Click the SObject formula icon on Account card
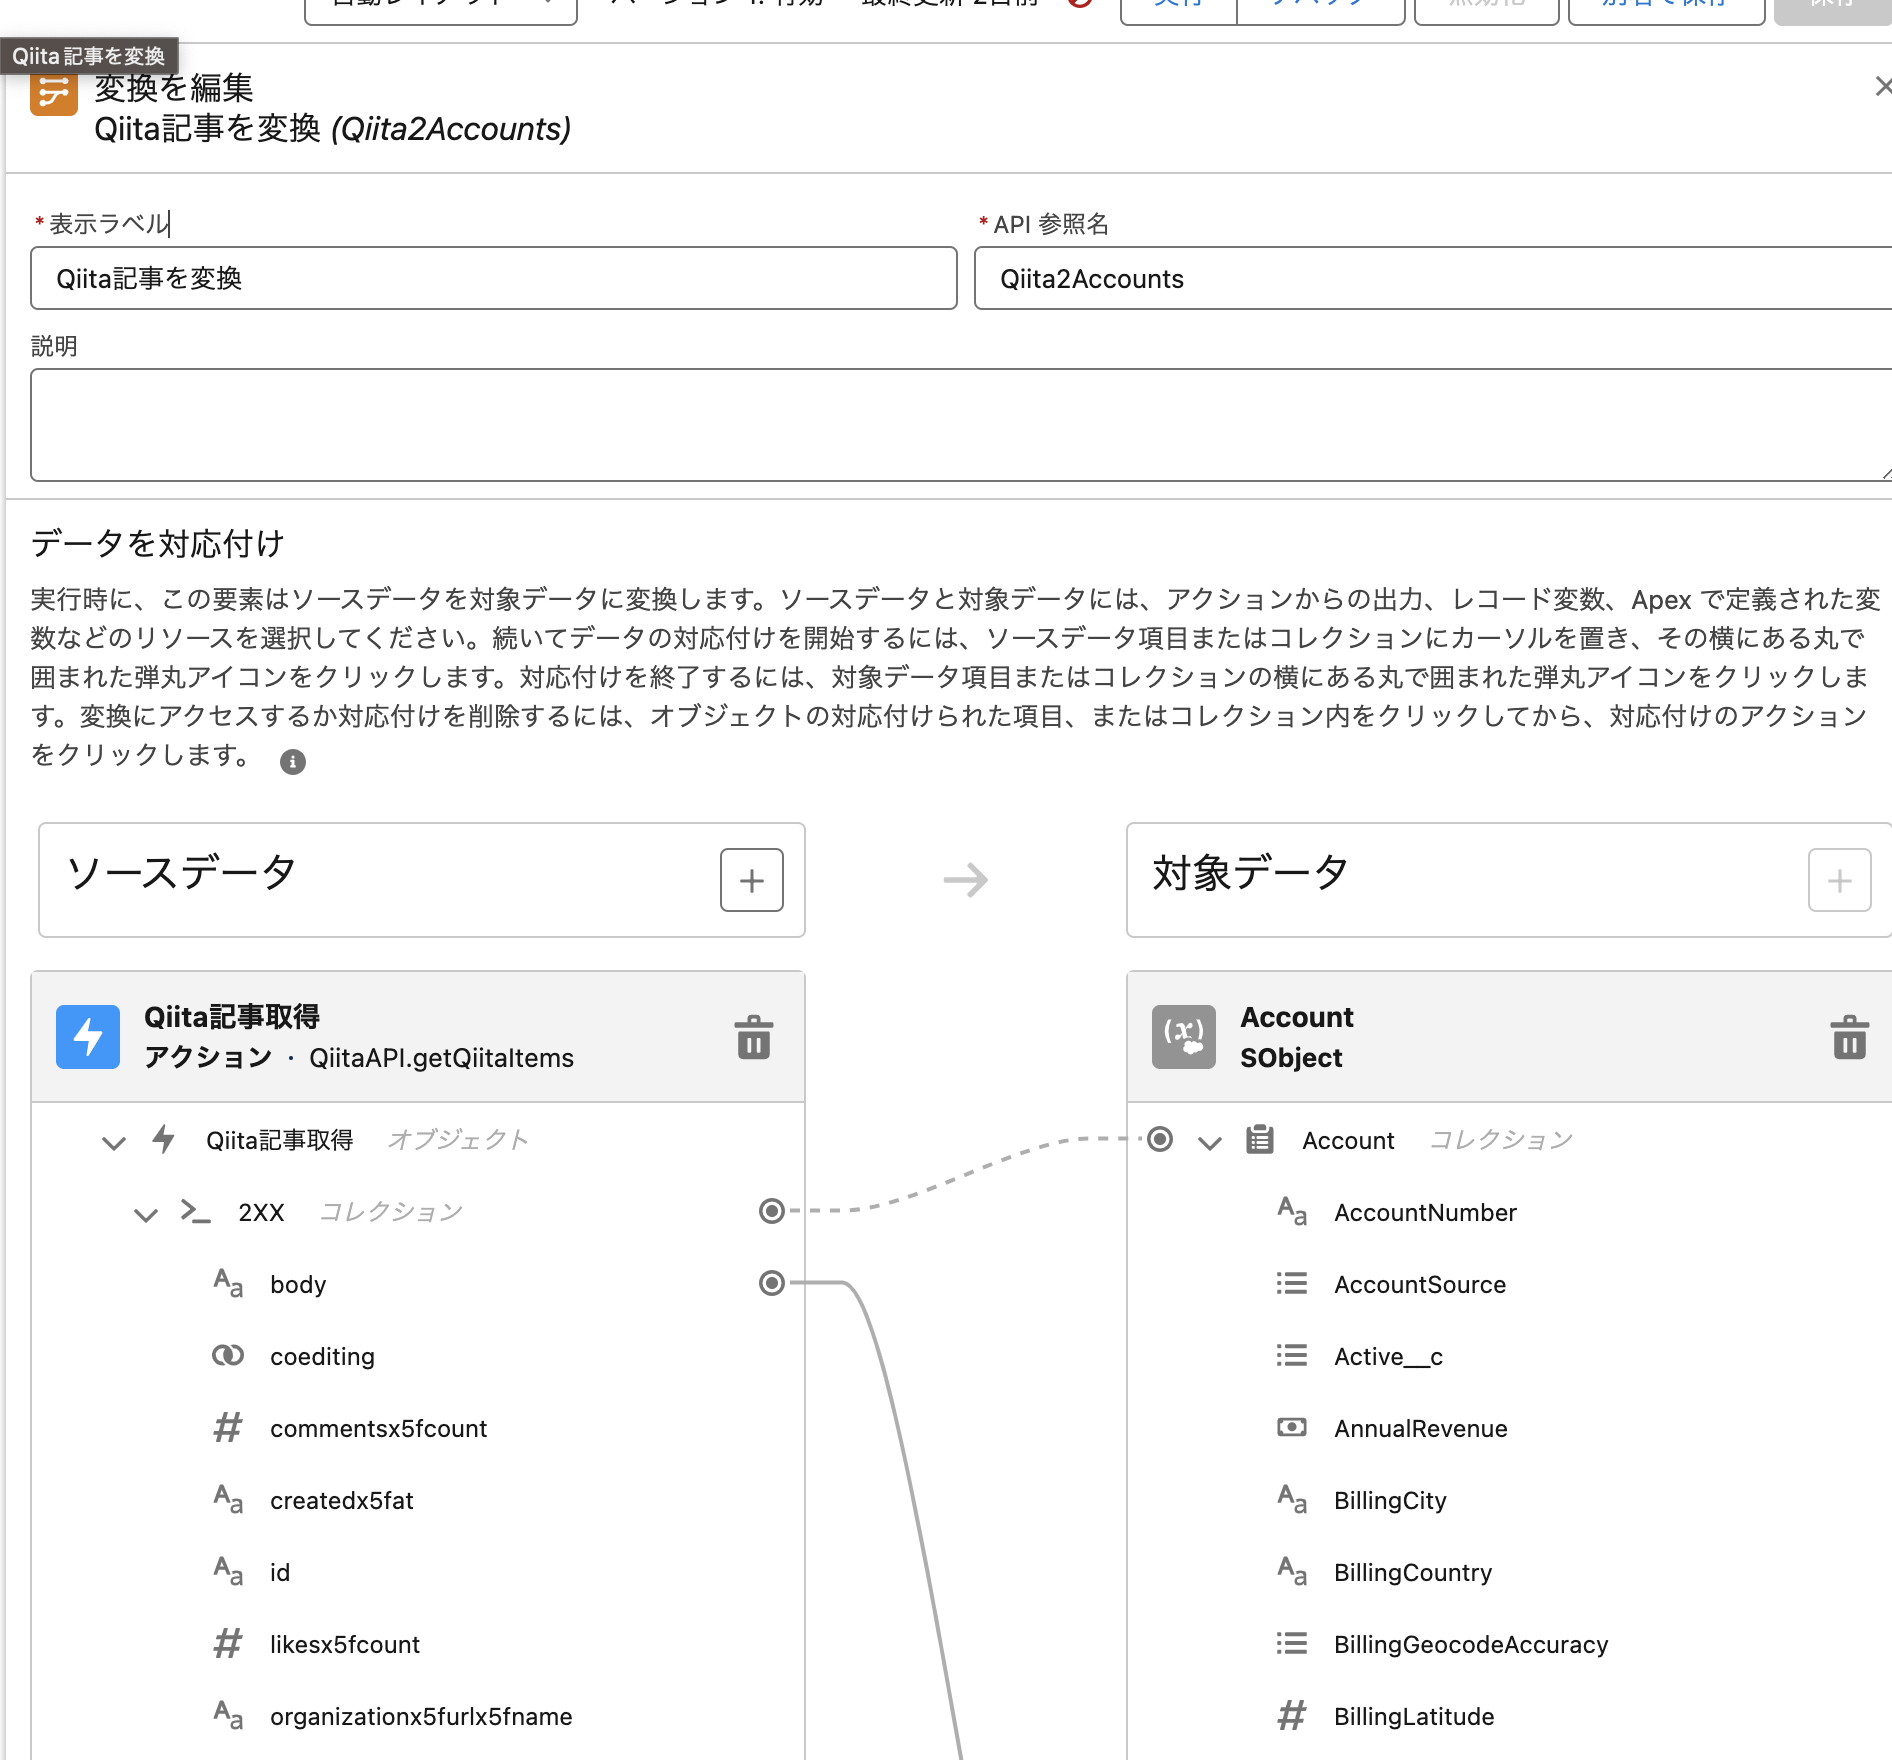The height and width of the screenshot is (1760, 1892). click(1183, 1037)
